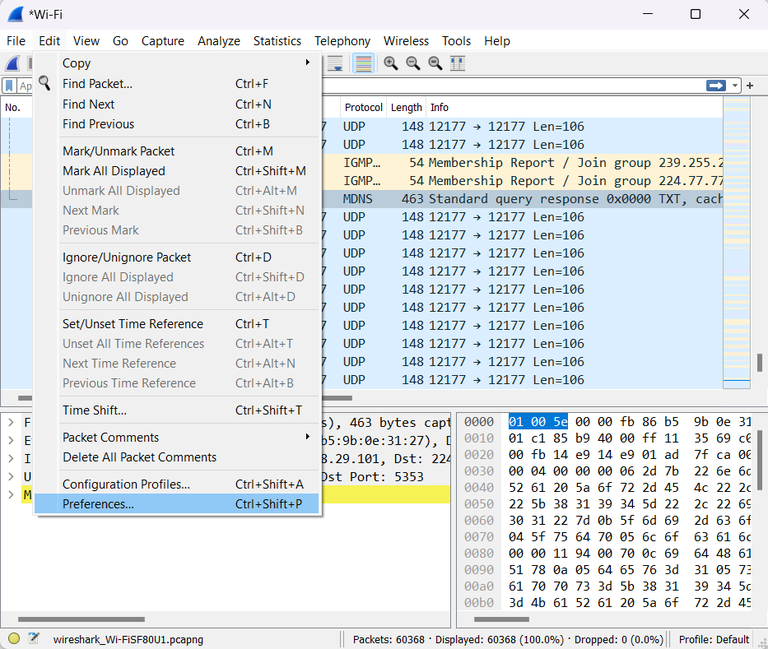Click the zoom out magnifier icon
The height and width of the screenshot is (649, 768).
tap(413, 63)
